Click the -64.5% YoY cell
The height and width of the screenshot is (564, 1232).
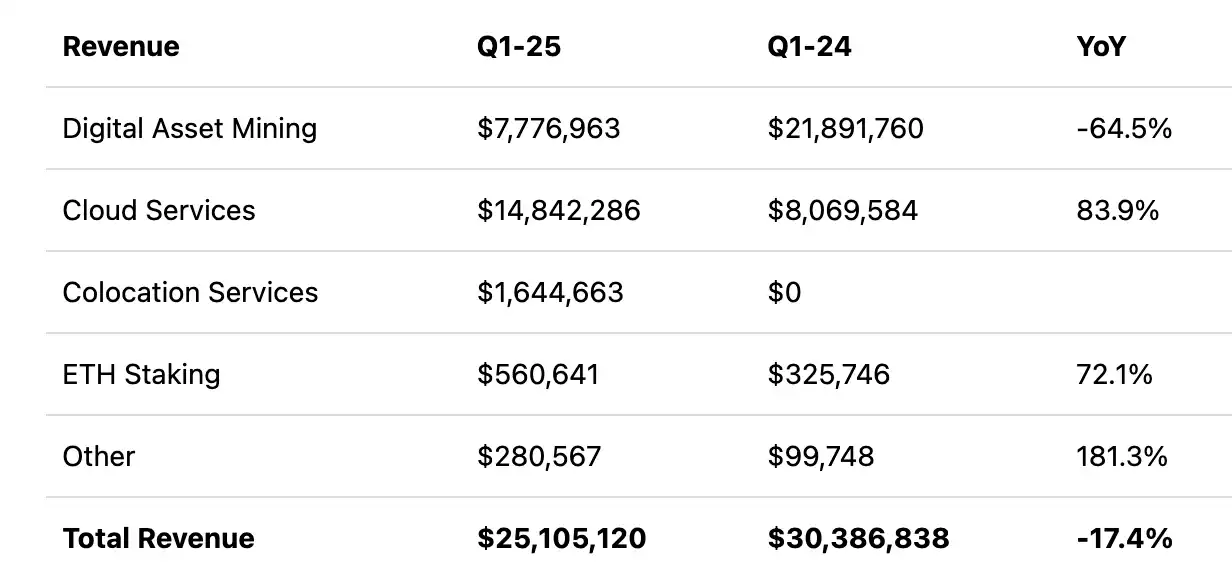click(1124, 129)
